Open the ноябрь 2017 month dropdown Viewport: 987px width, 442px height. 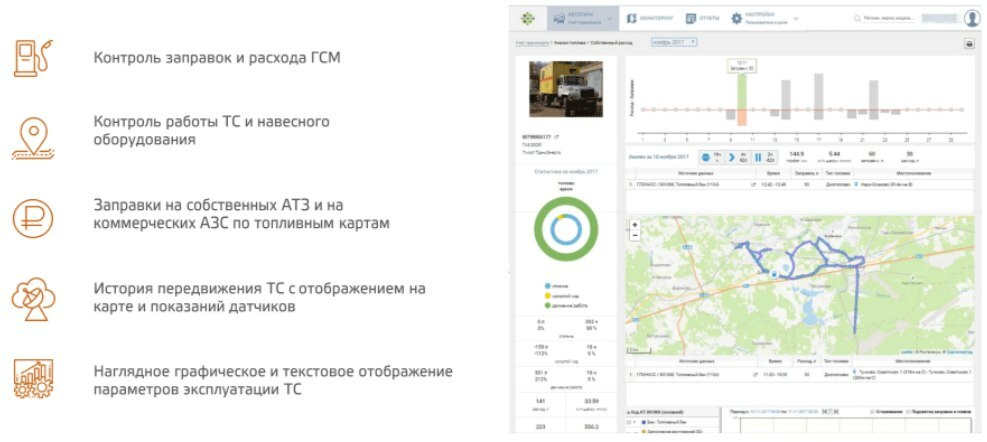[674, 42]
